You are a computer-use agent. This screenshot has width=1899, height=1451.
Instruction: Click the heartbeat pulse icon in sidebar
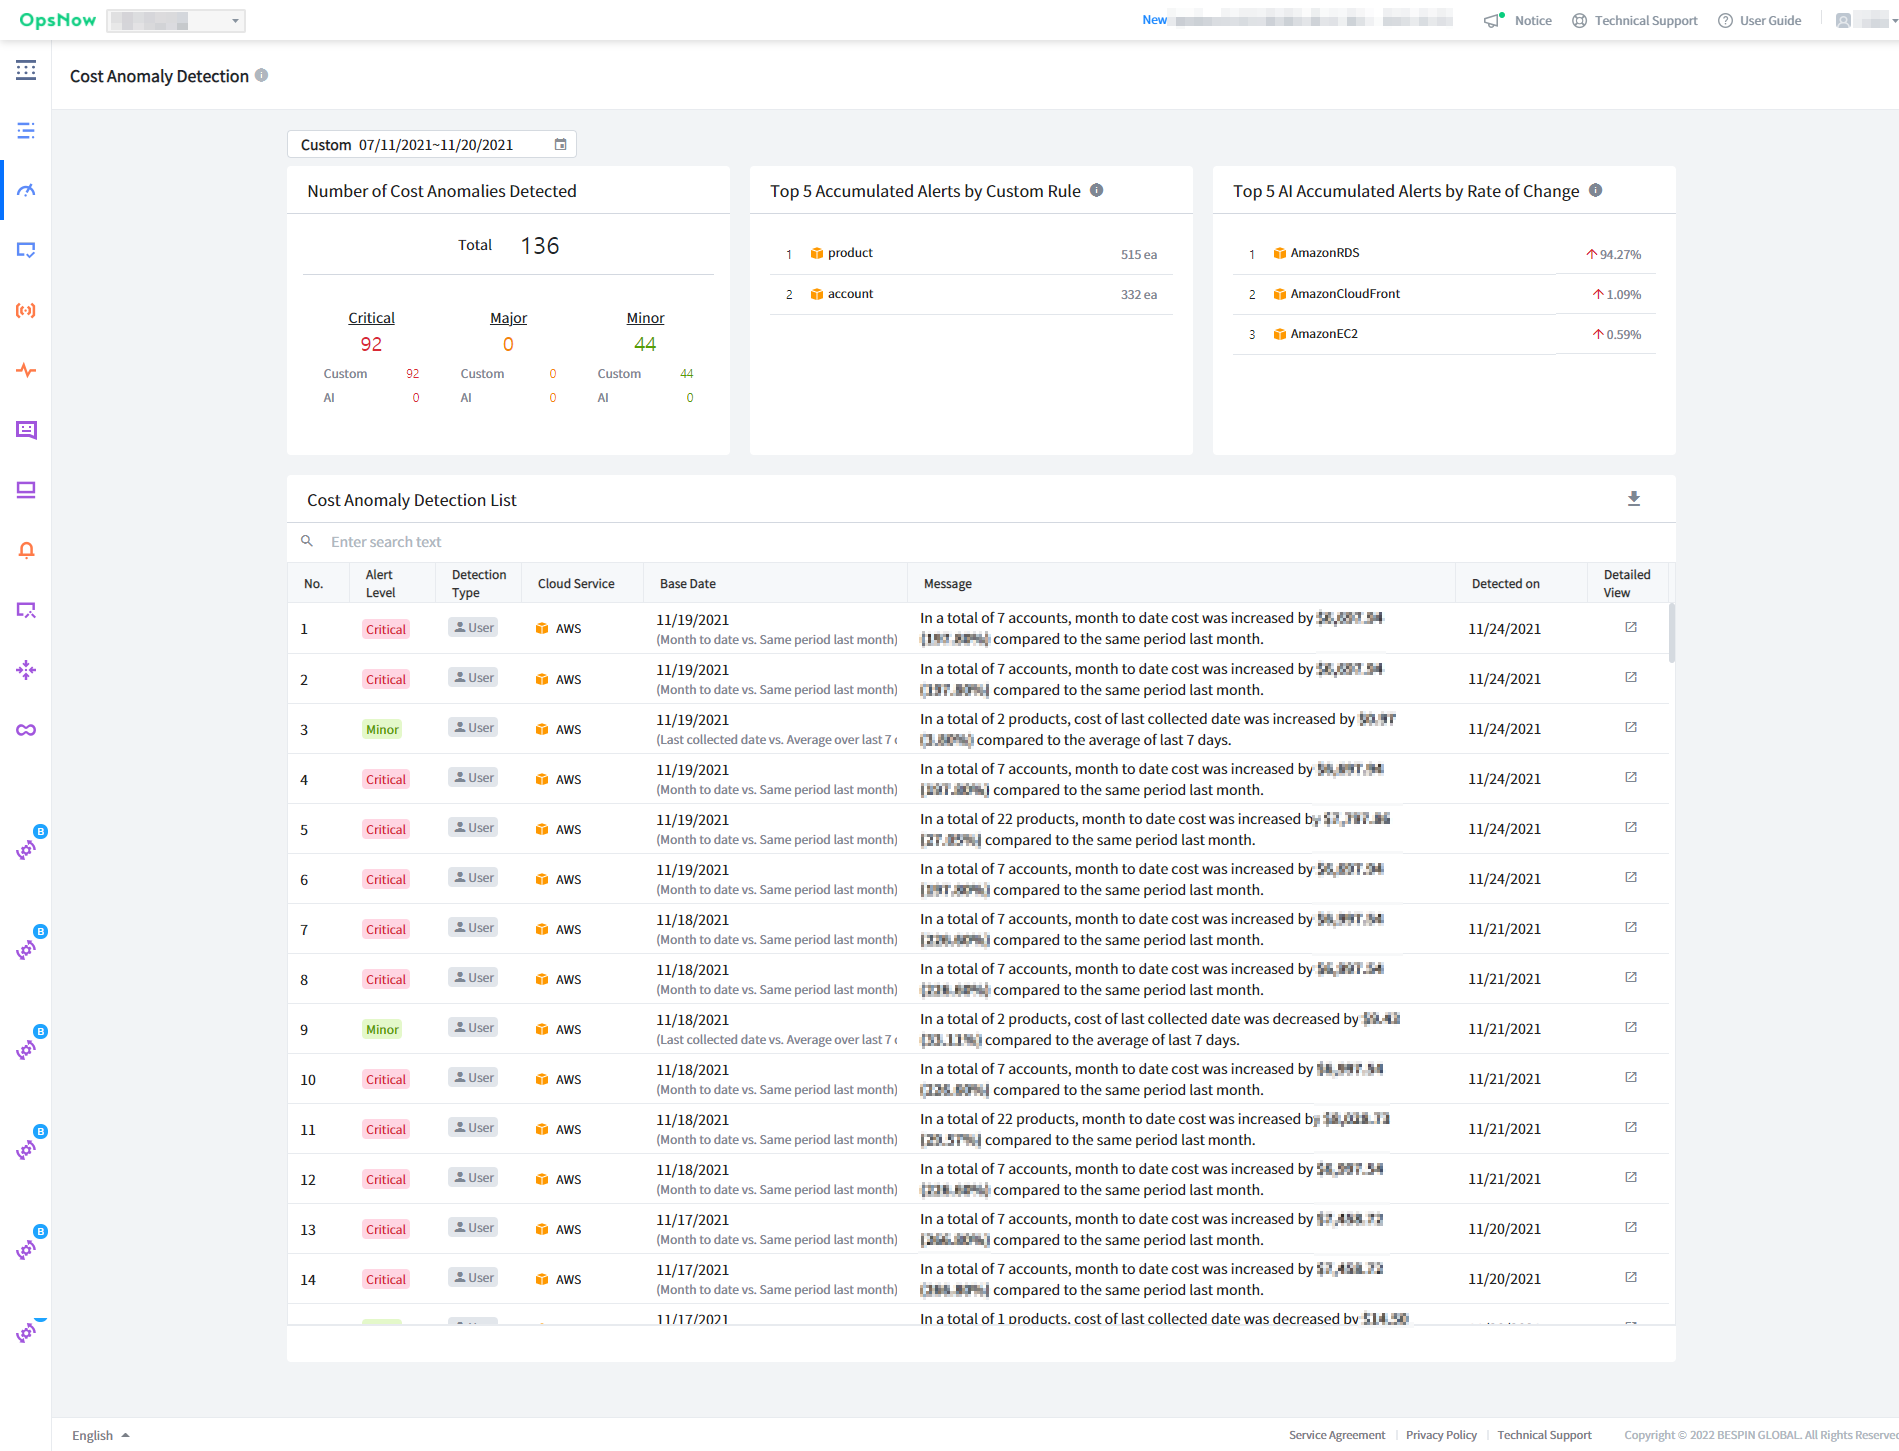tap(26, 370)
